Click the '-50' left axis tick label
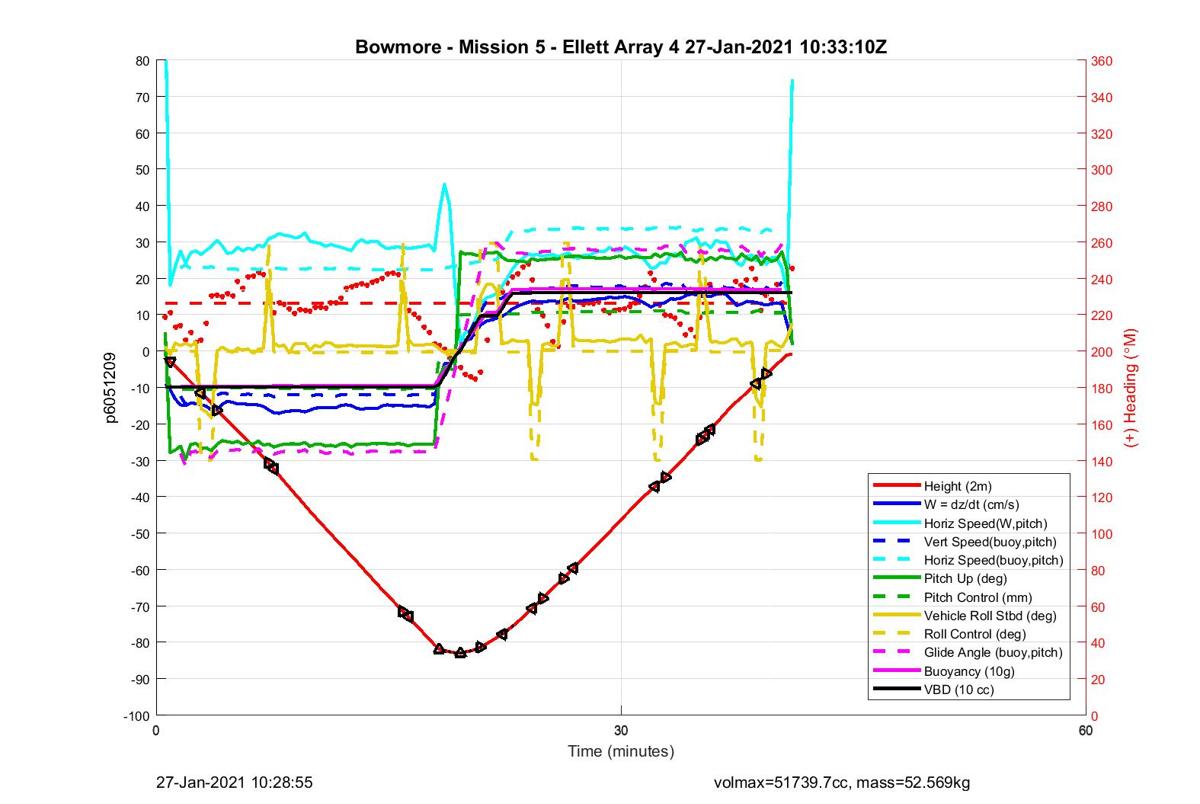The height and width of the screenshot is (804, 1200). click(139, 534)
